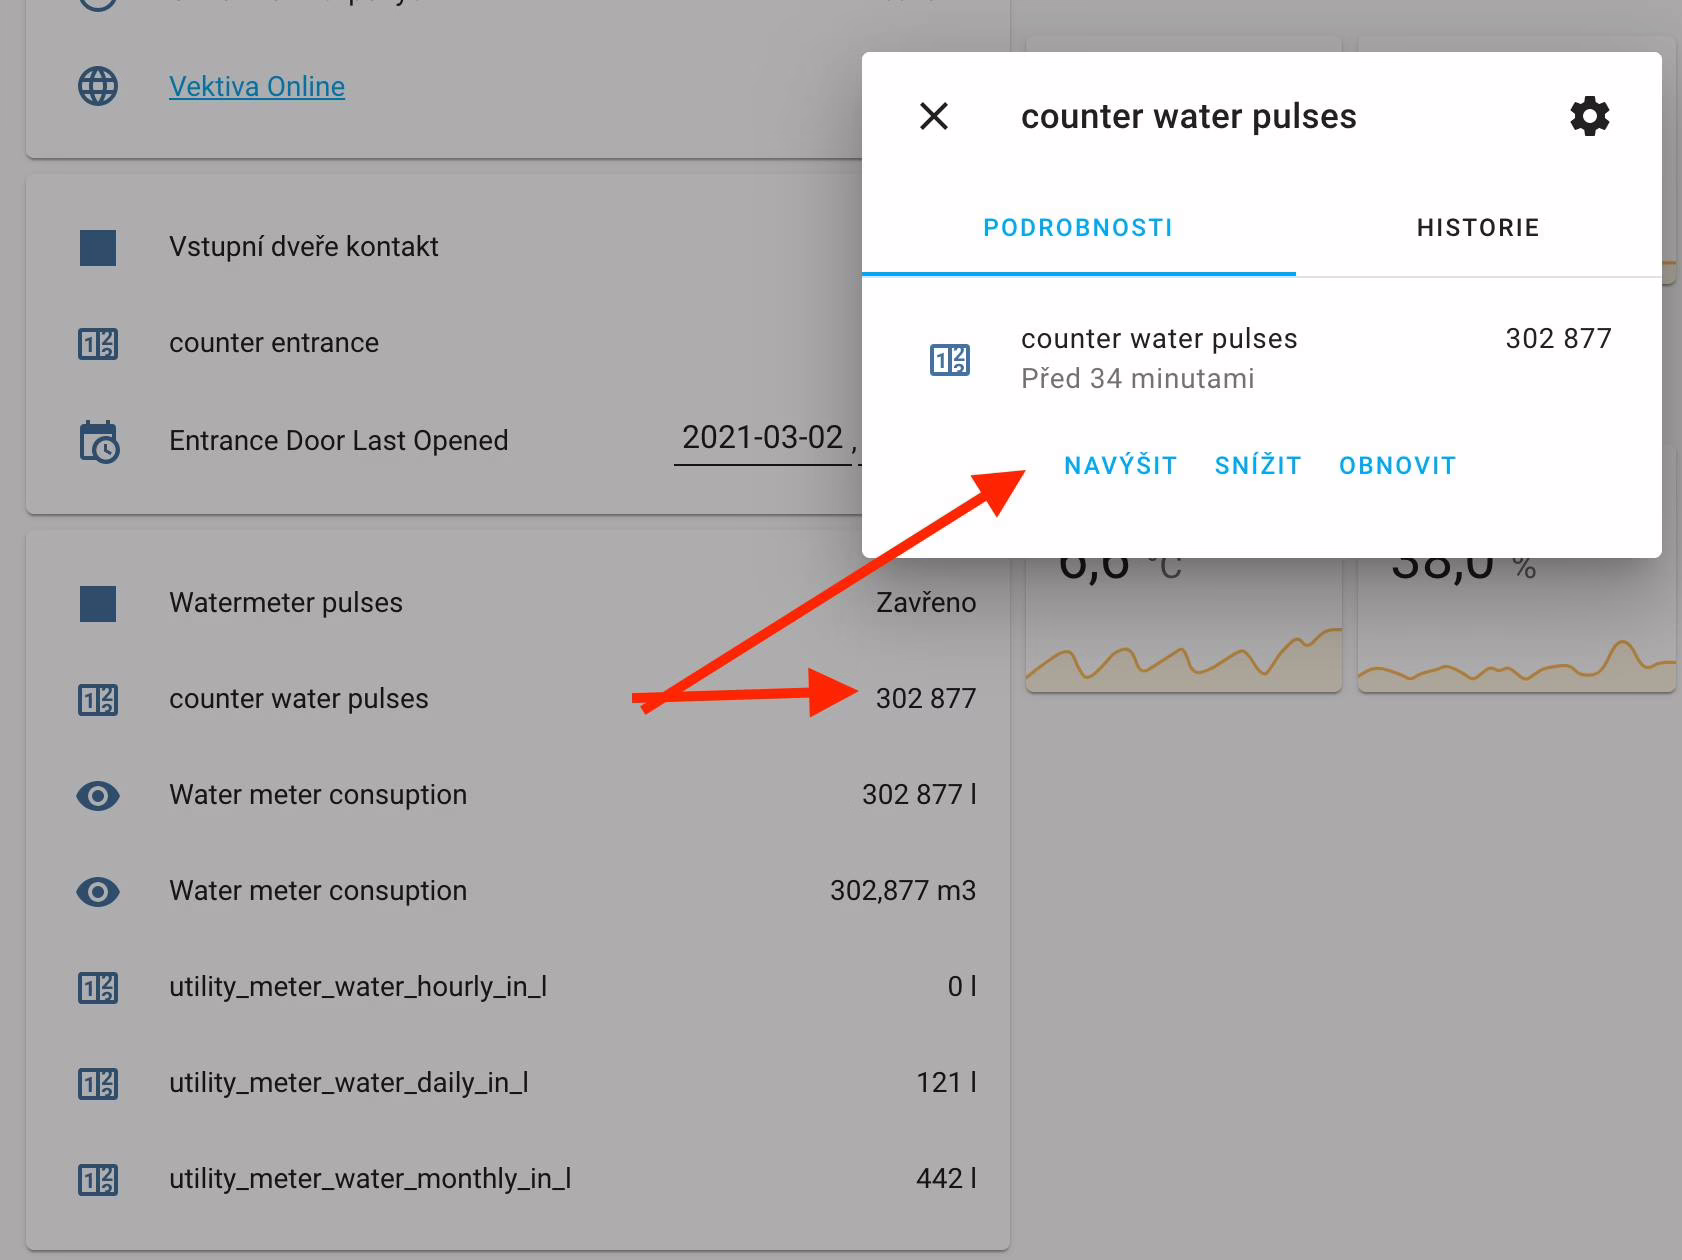The image size is (1682, 1260).
Task: Click the counter icon inside the dialog
Action: [949, 360]
